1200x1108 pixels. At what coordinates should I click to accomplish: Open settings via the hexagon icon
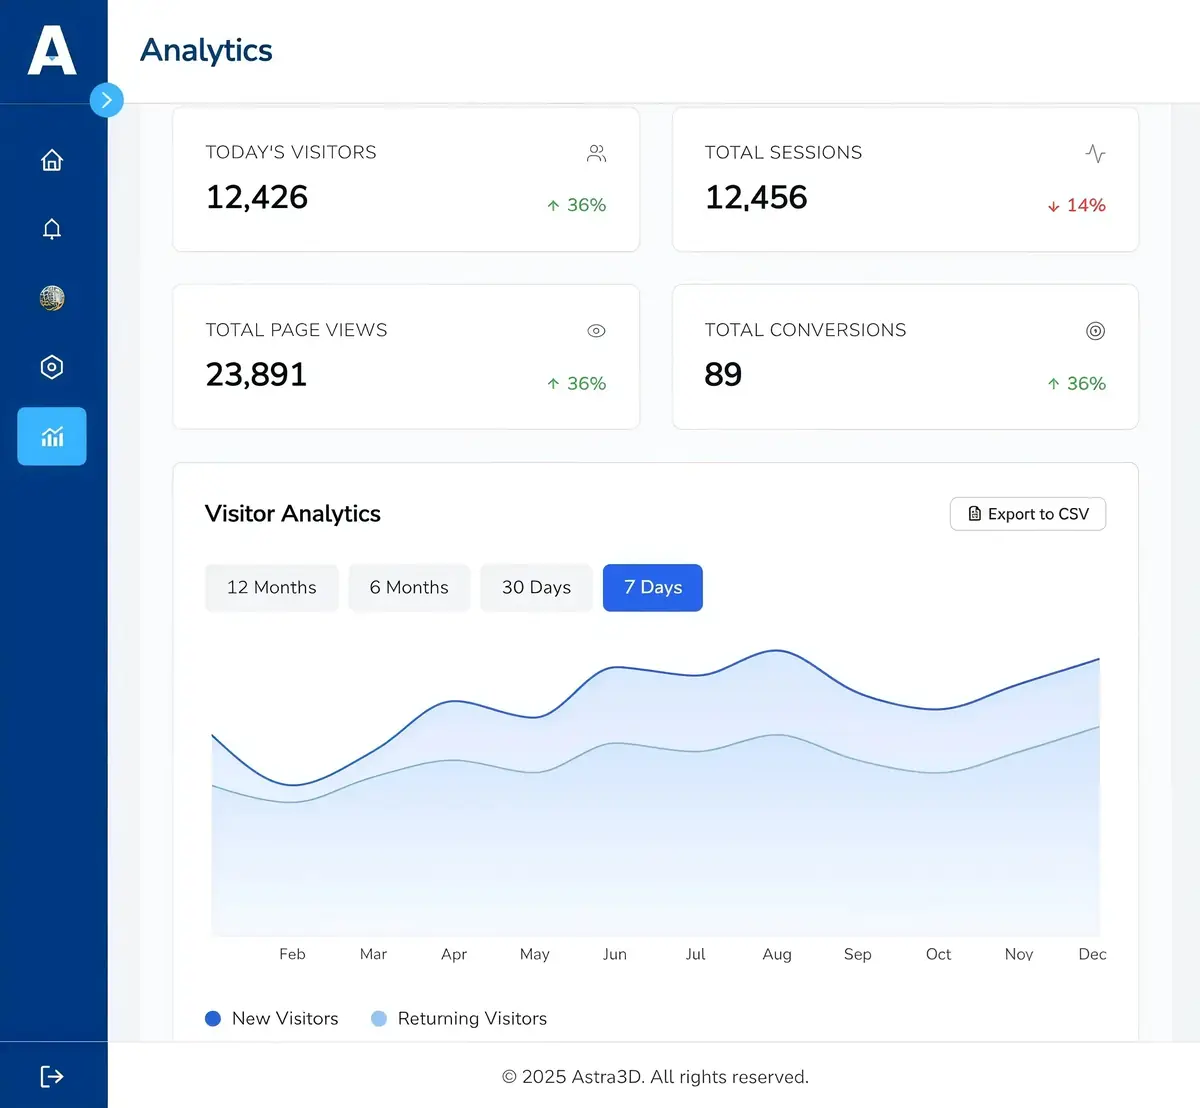[52, 367]
